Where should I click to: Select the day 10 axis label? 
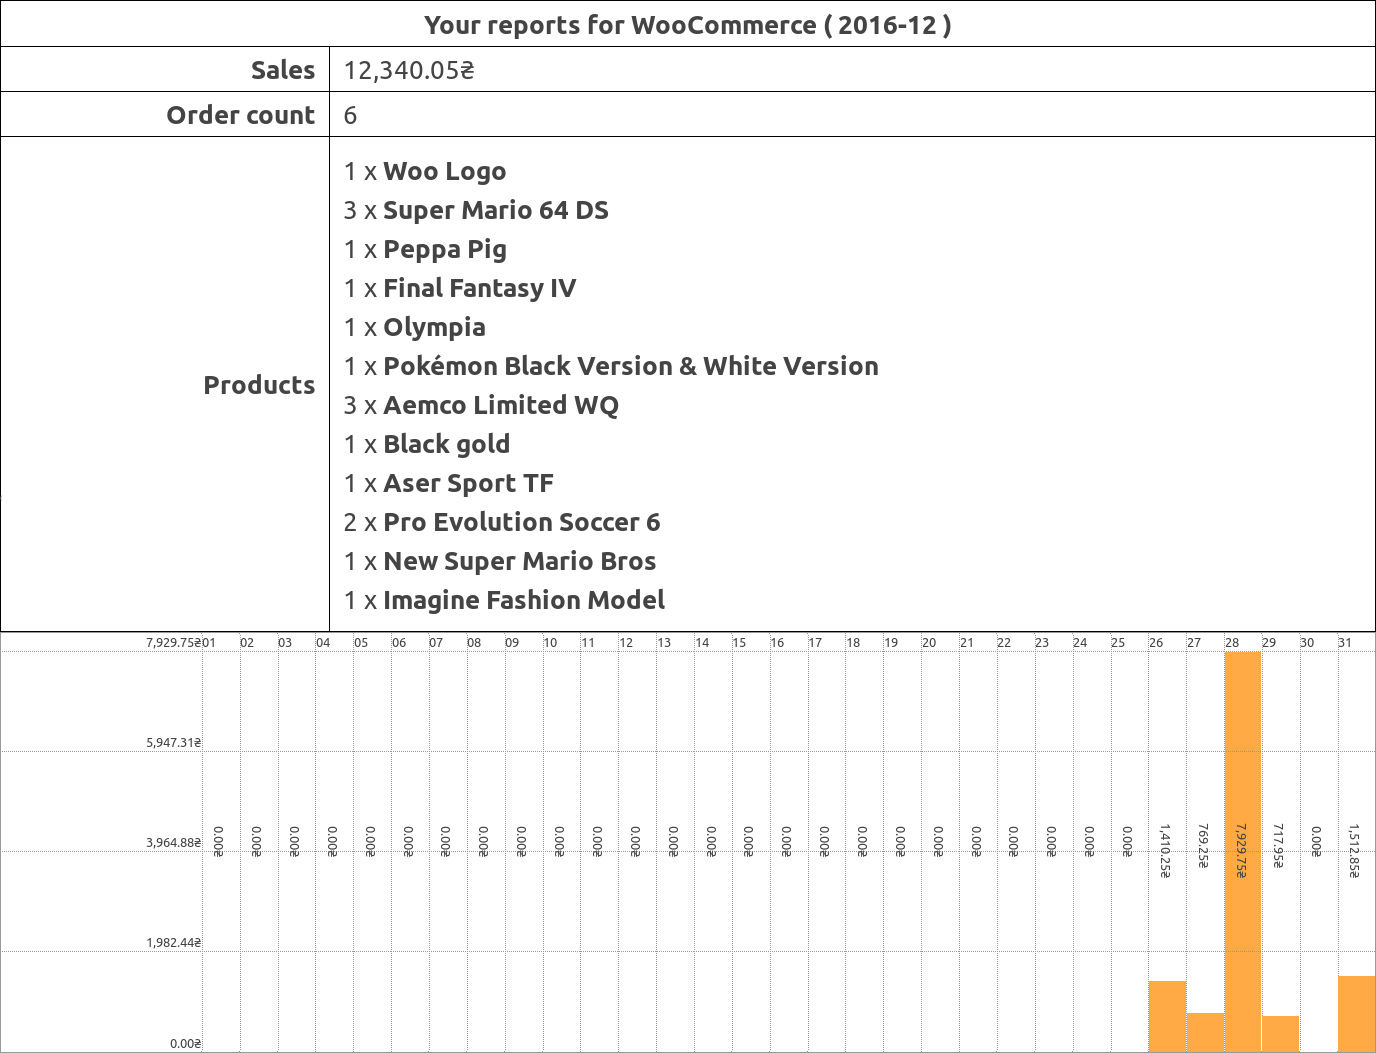pyautogui.click(x=551, y=643)
